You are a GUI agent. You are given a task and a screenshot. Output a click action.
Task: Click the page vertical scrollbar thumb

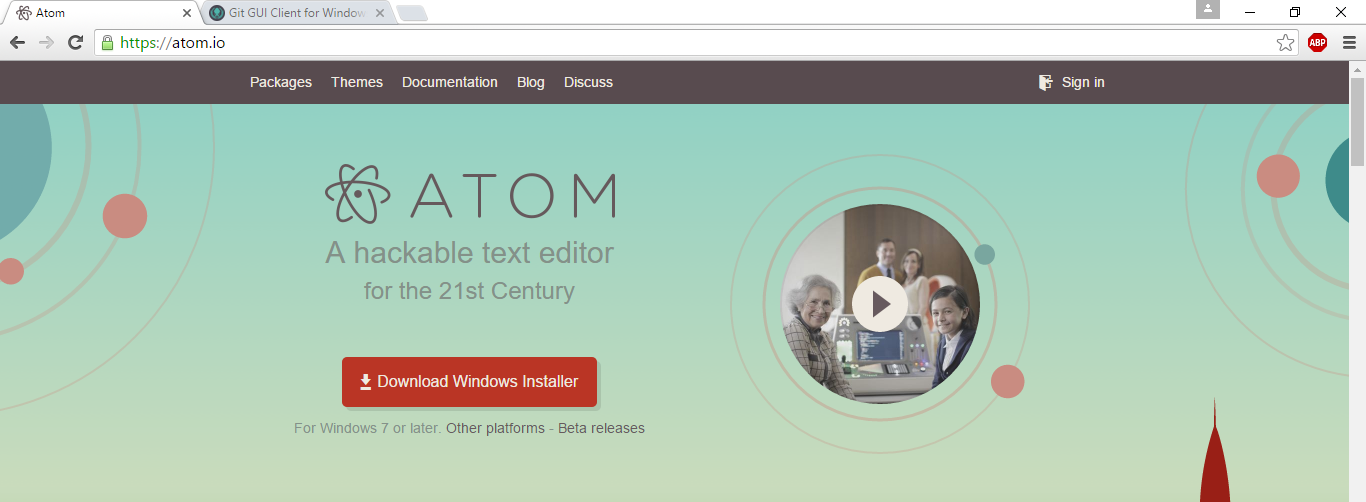(1357, 121)
